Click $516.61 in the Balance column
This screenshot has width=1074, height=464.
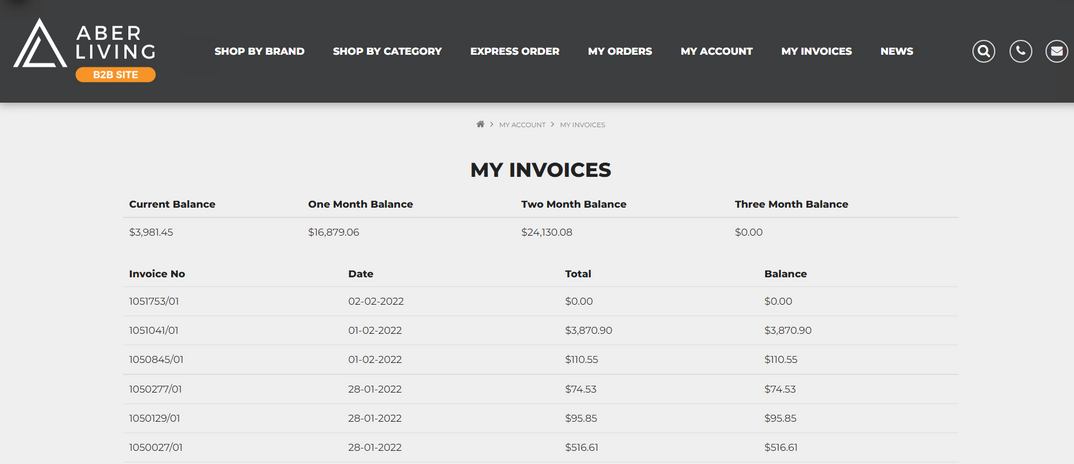781,448
